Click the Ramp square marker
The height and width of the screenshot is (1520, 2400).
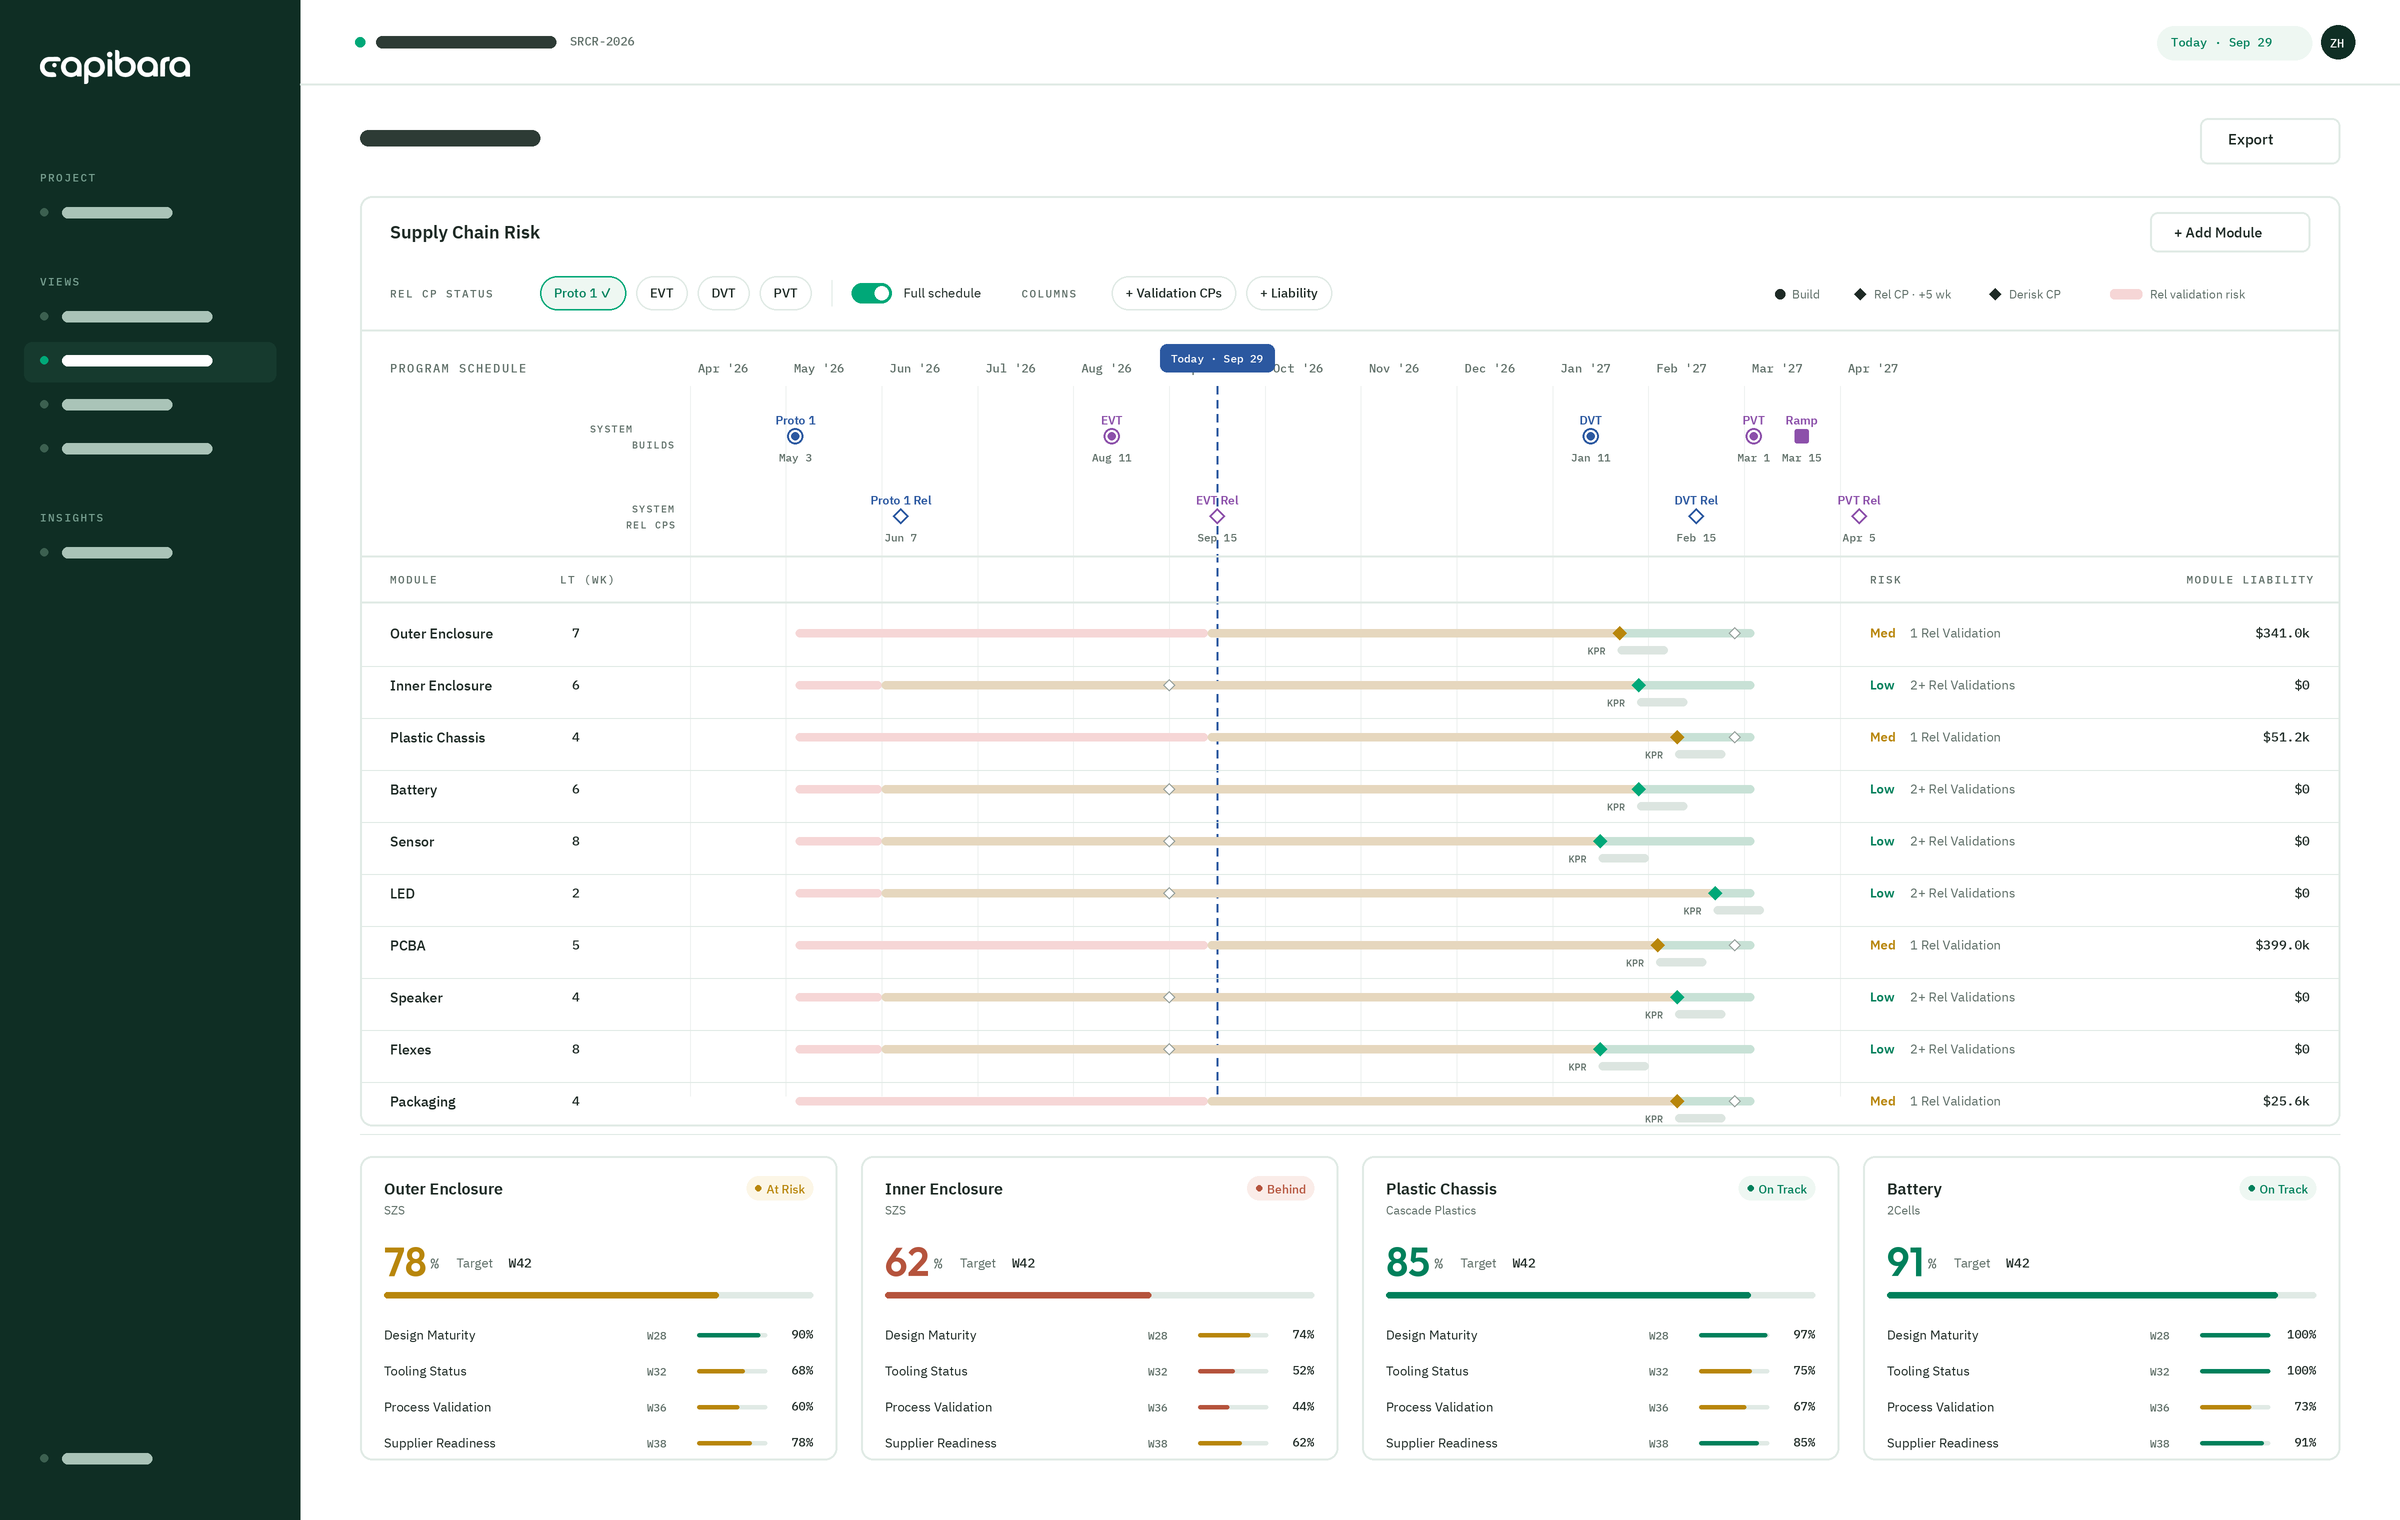(x=1801, y=437)
